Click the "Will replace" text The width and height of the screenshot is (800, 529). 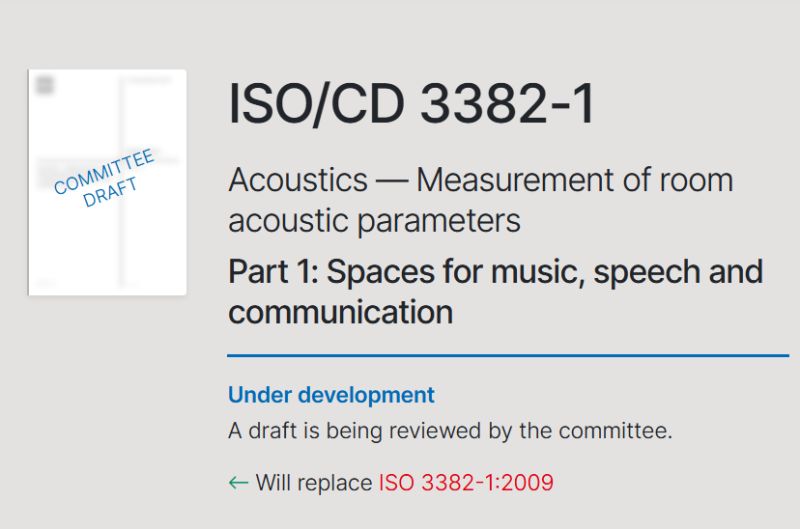coord(313,483)
